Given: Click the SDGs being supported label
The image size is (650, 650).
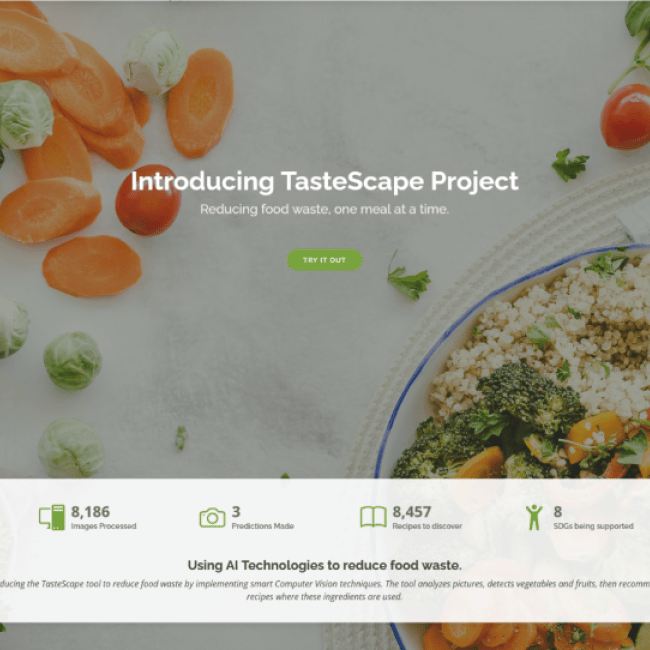Looking at the screenshot, I should click(593, 526).
